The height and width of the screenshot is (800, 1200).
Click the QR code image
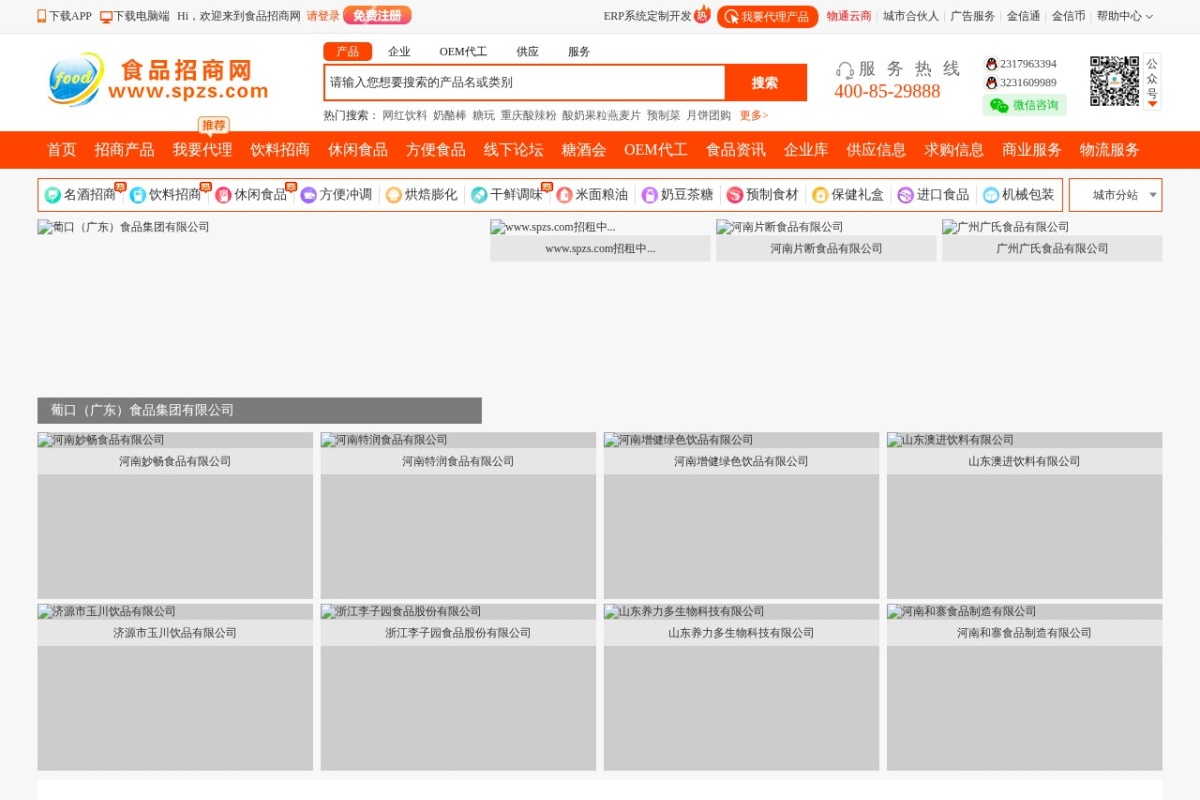coord(1114,81)
